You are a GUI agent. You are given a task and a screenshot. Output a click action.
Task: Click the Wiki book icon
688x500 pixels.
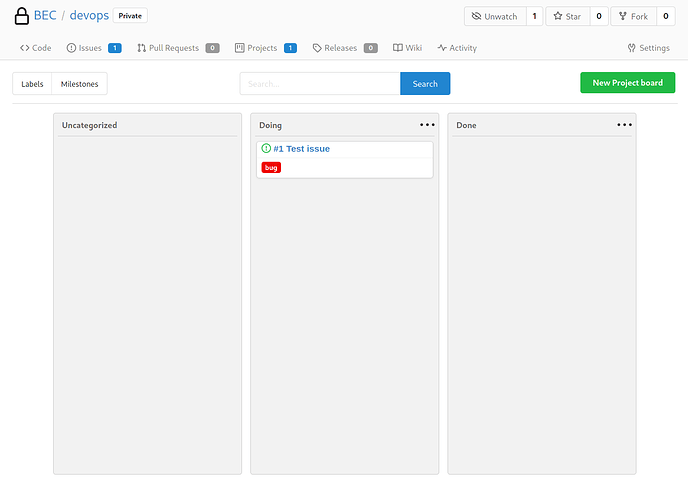click(x=398, y=48)
